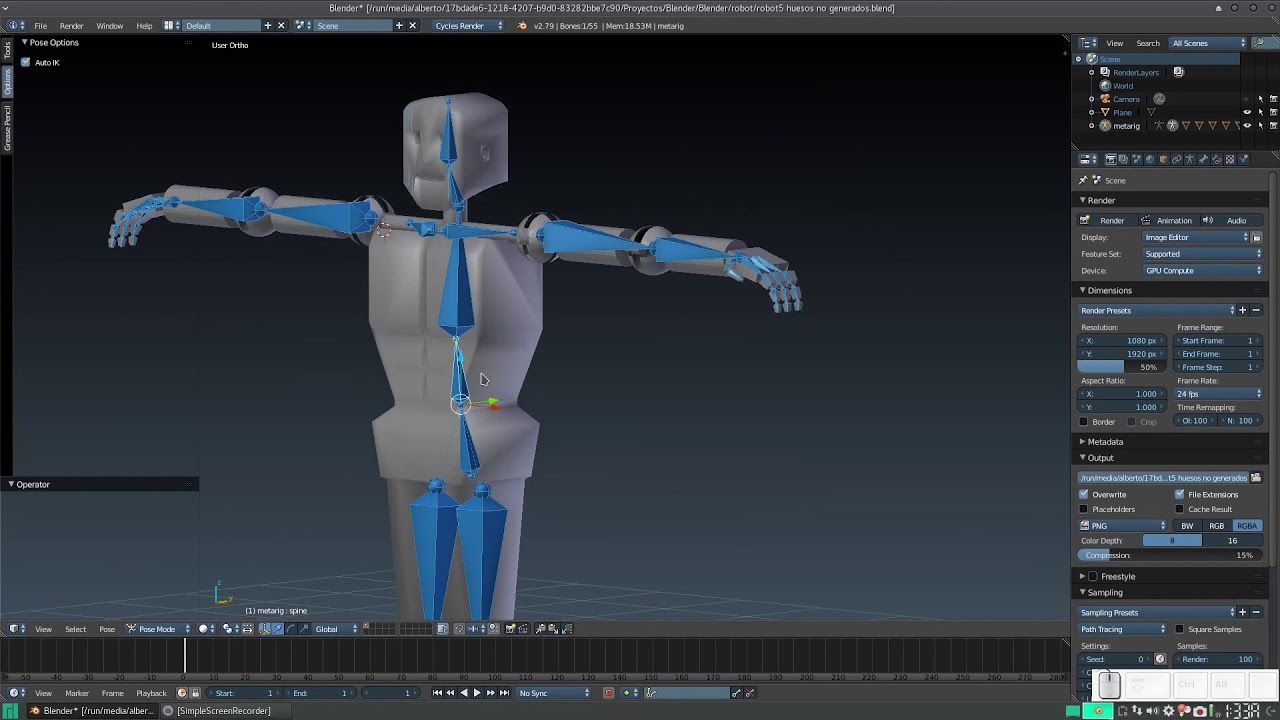This screenshot has height=720, width=1280.
Task: Click the browse output folder icon
Action: (1256, 478)
